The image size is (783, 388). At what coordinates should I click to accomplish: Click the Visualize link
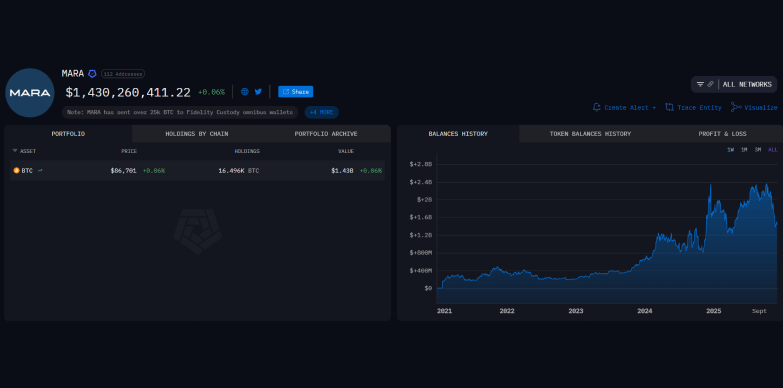(x=761, y=107)
